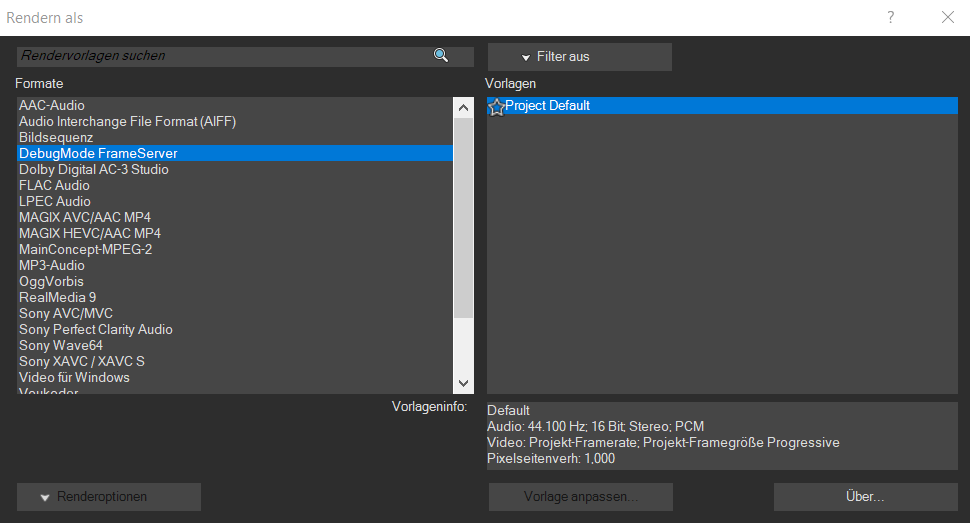Click the magnifier search icon
The height and width of the screenshot is (523, 970).
(x=441, y=56)
